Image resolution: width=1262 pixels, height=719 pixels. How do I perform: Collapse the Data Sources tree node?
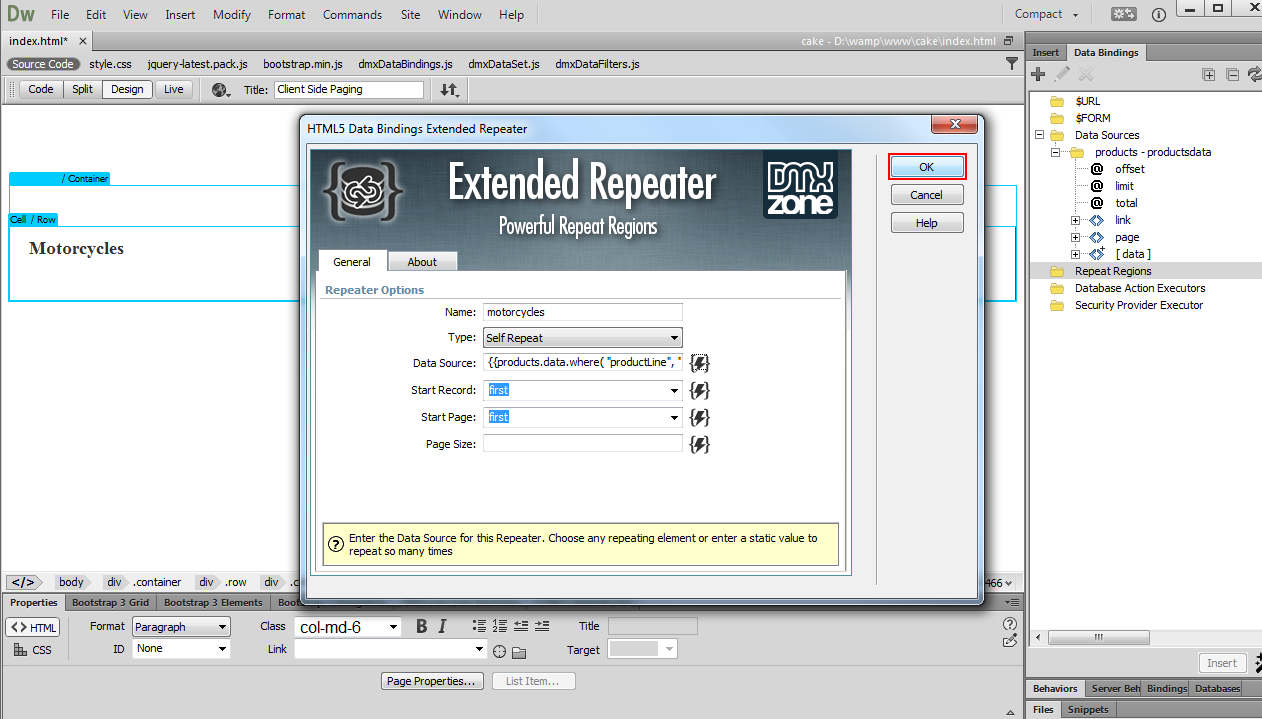pos(1039,135)
